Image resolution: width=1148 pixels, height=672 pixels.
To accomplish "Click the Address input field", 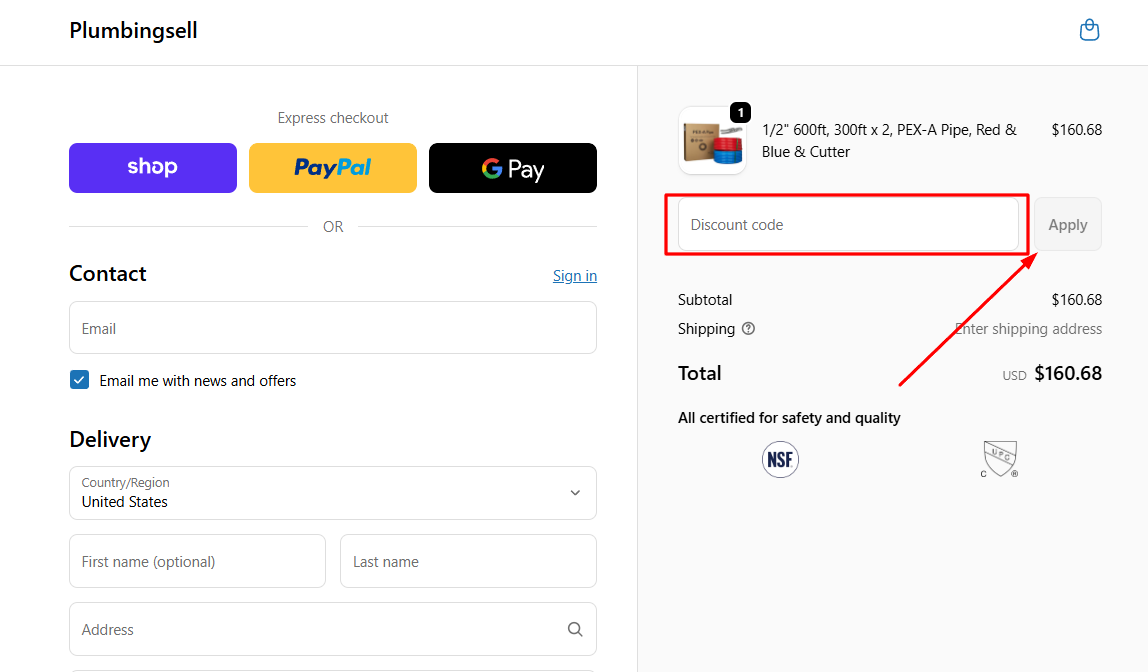I will pyautogui.click(x=333, y=630).
